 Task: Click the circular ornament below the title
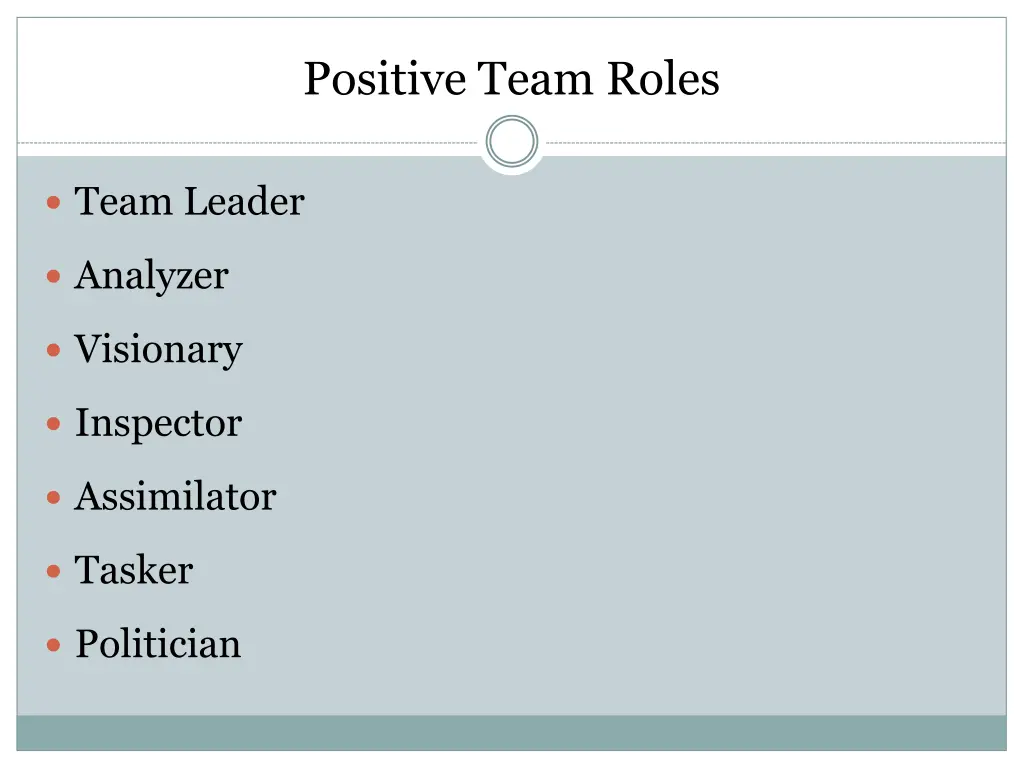pyautogui.click(x=512, y=142)
